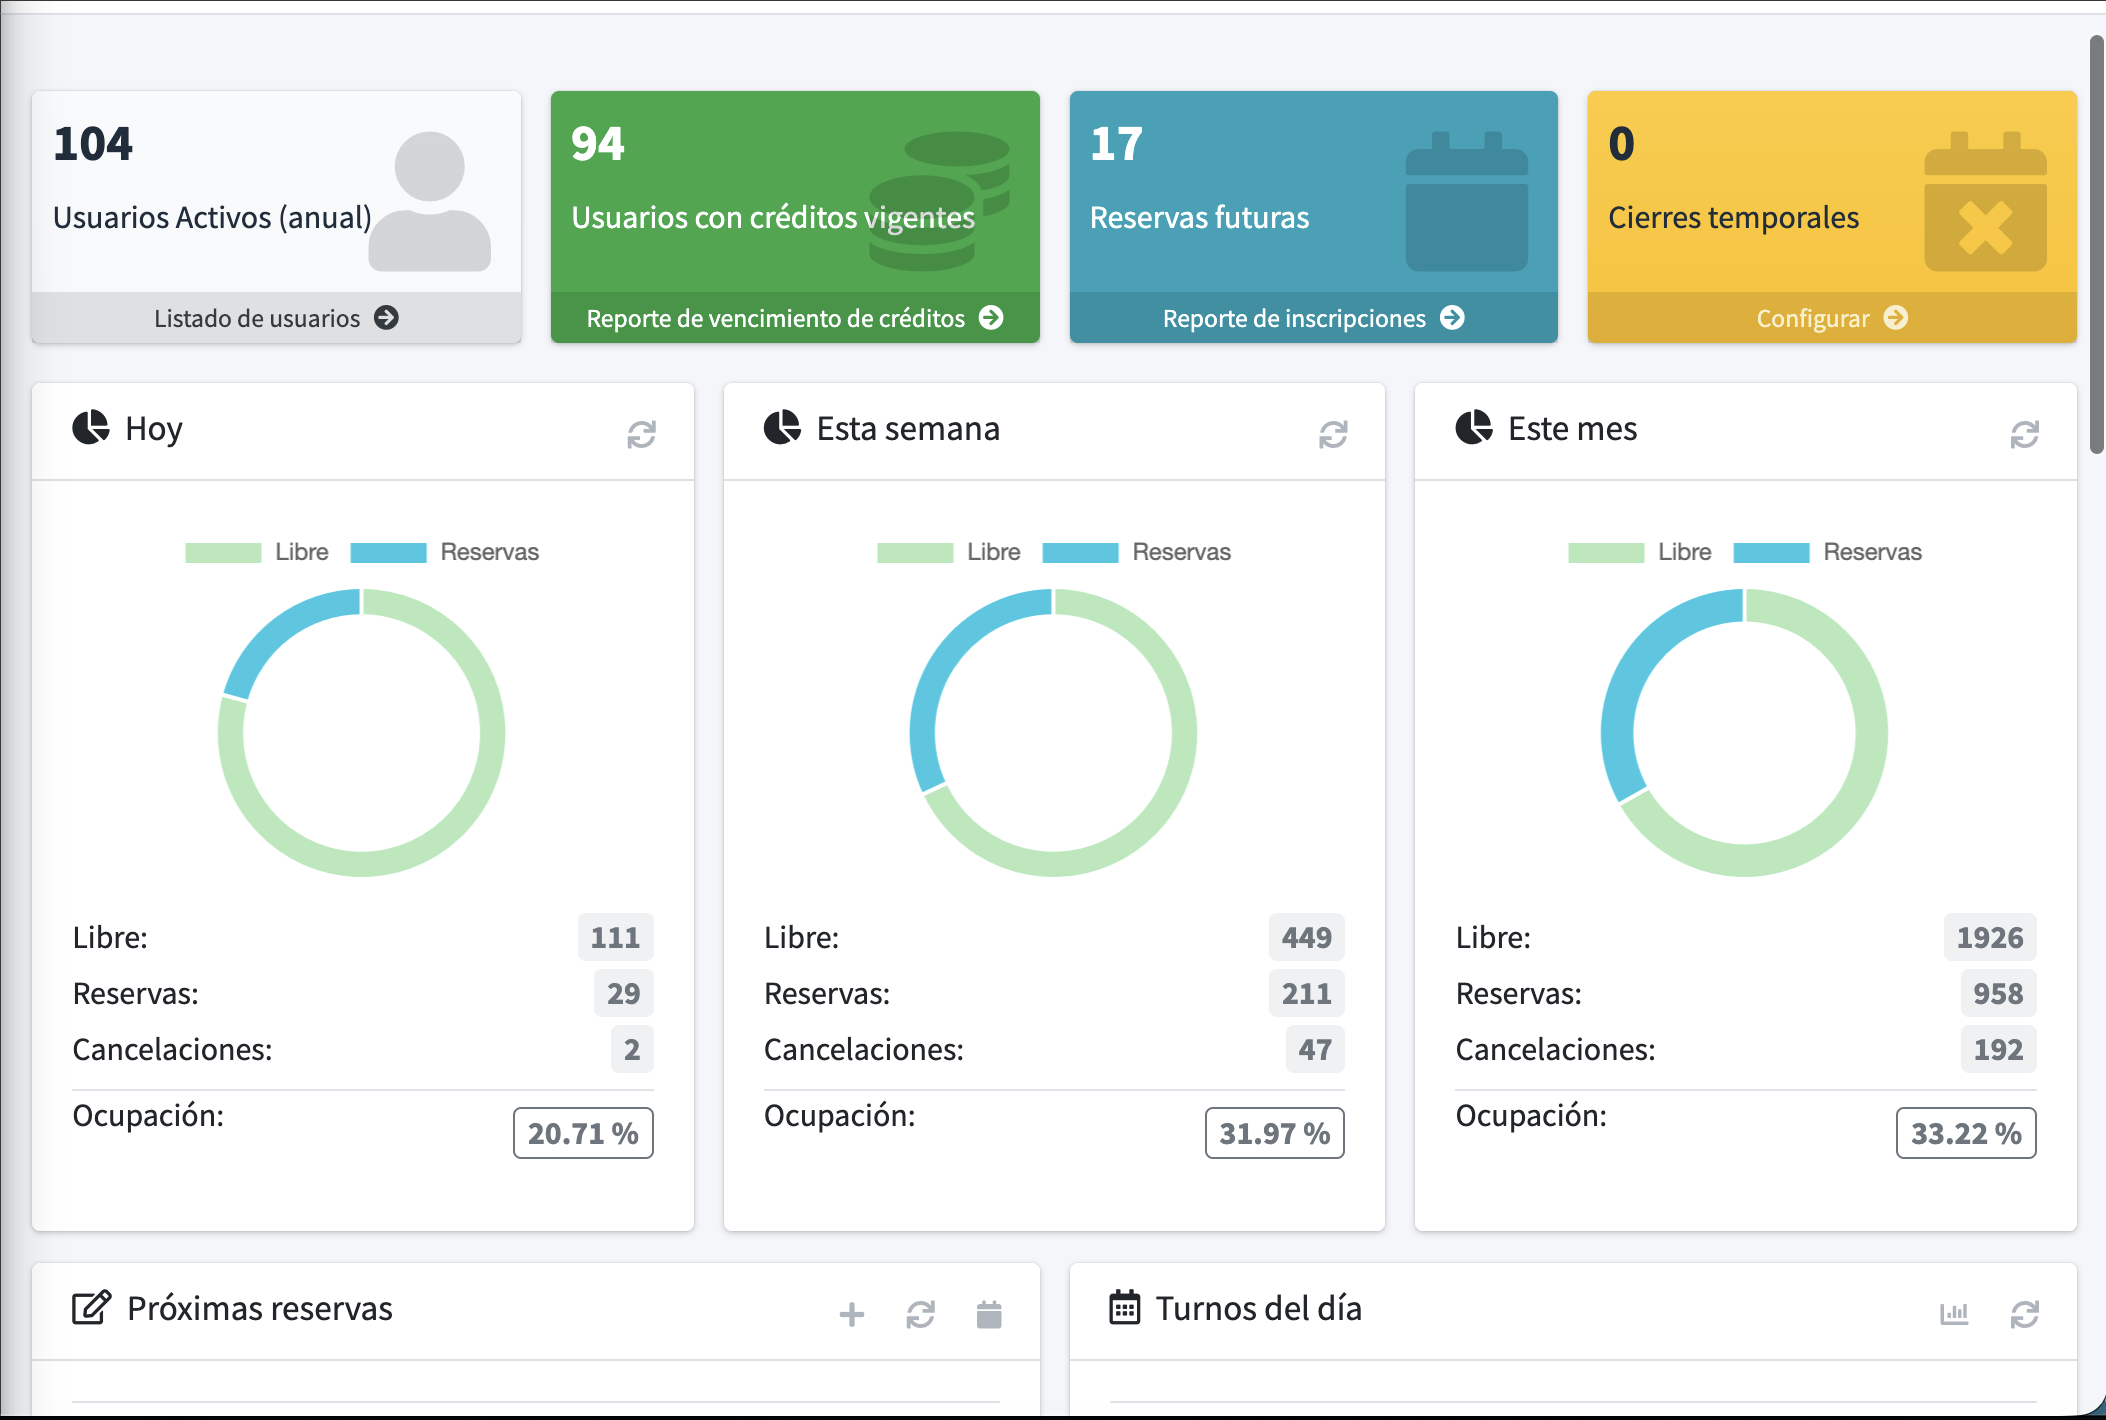Refresh the Esta semana panel
The width and height of the screenshot is (2106, 1420).
[1333, 434]
